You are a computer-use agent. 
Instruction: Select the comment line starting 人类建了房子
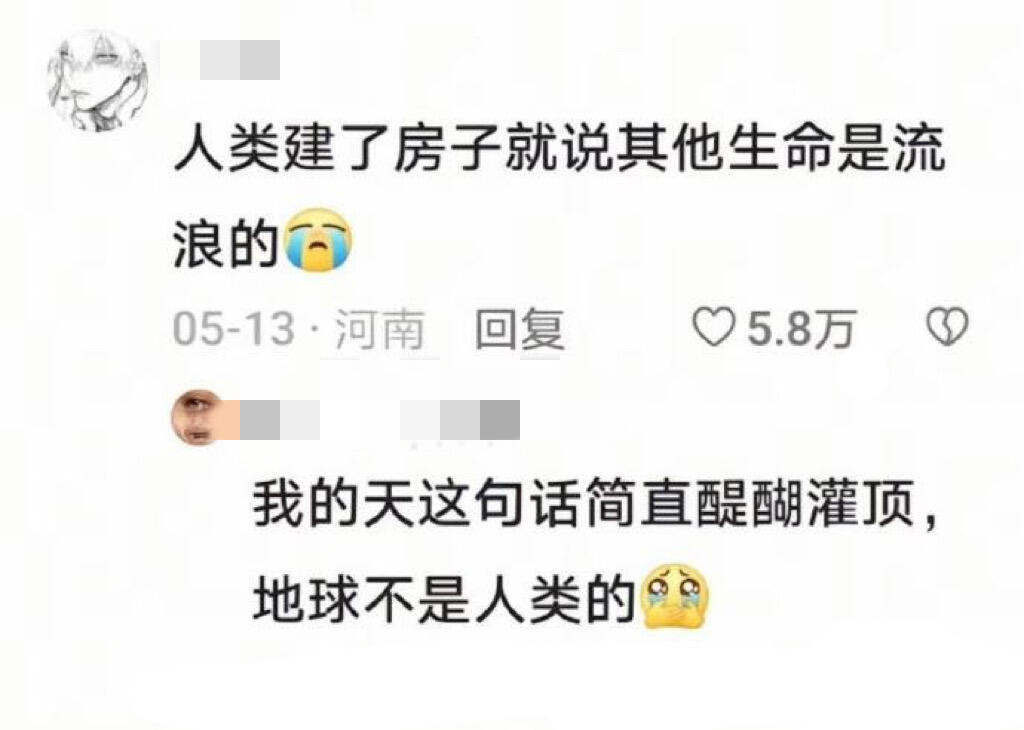pos(560,150)
